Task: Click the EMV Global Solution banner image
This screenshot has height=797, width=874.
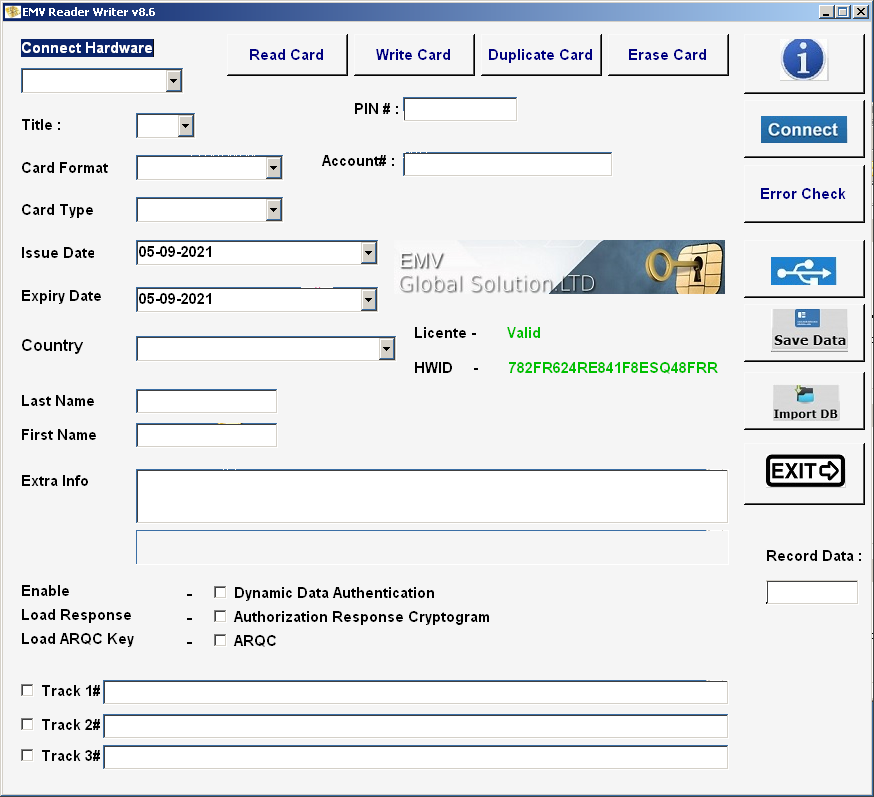Action: tap(560, 267)
